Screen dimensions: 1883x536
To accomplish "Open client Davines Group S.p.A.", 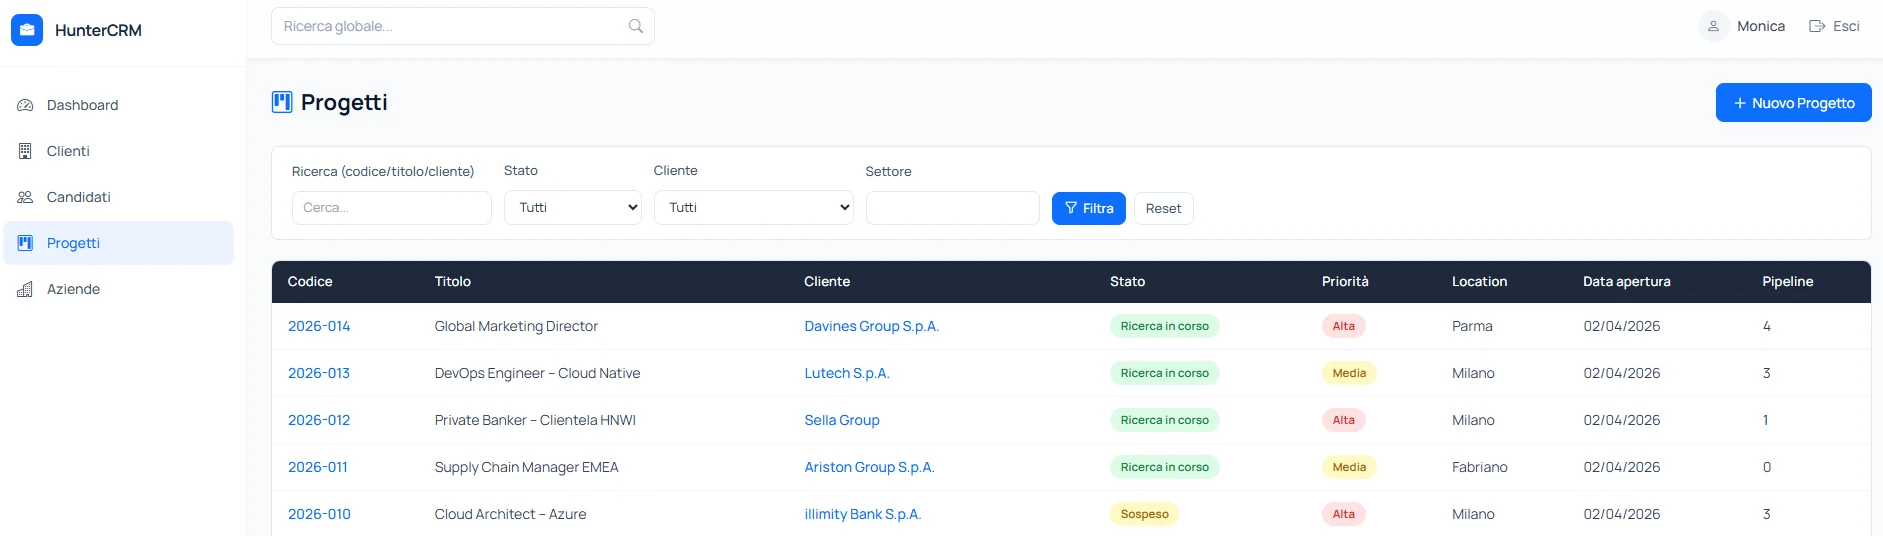I will coord(872,326).
